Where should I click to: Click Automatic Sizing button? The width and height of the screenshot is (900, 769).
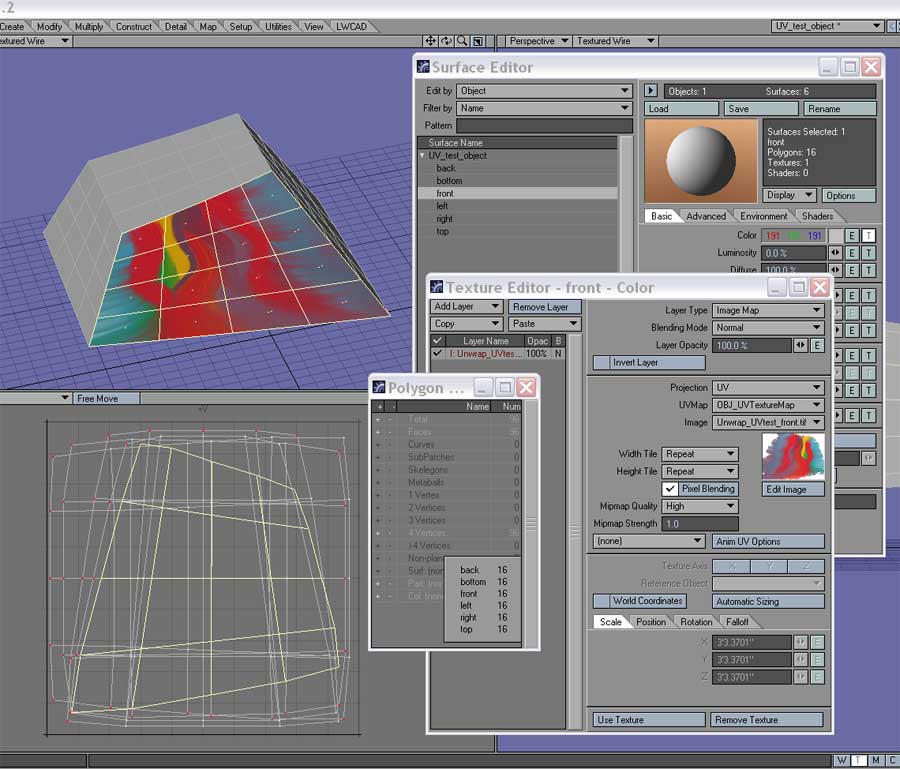coord(768,601)
